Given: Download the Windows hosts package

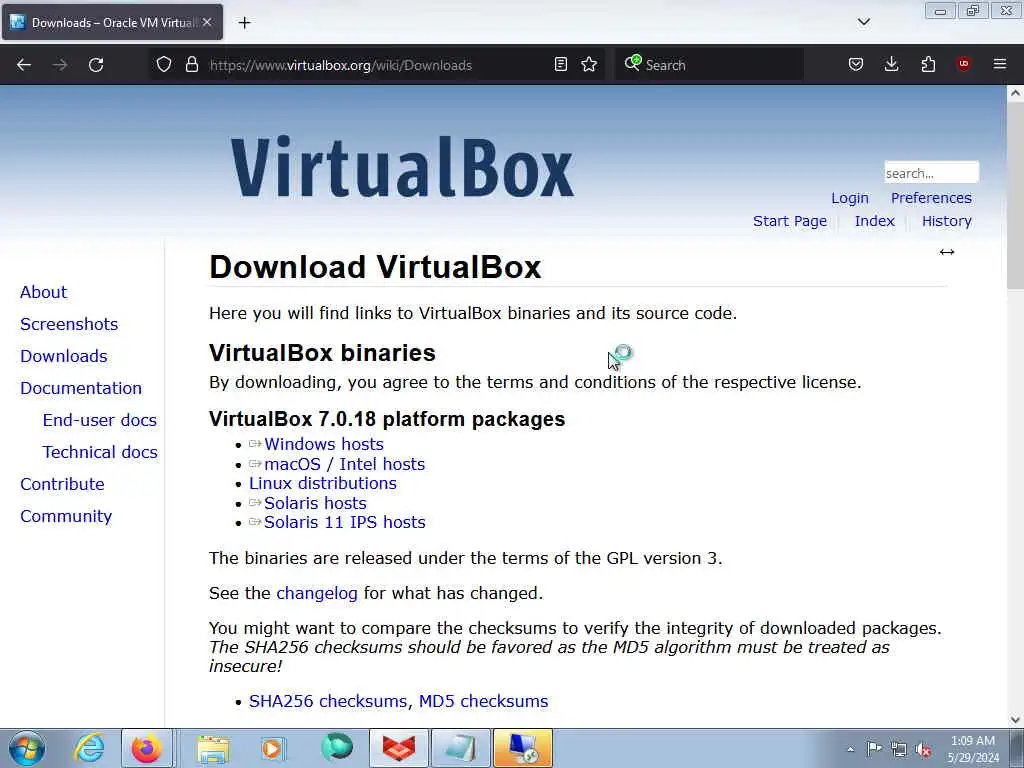Looking at the screenshot, I should point(324,444).
